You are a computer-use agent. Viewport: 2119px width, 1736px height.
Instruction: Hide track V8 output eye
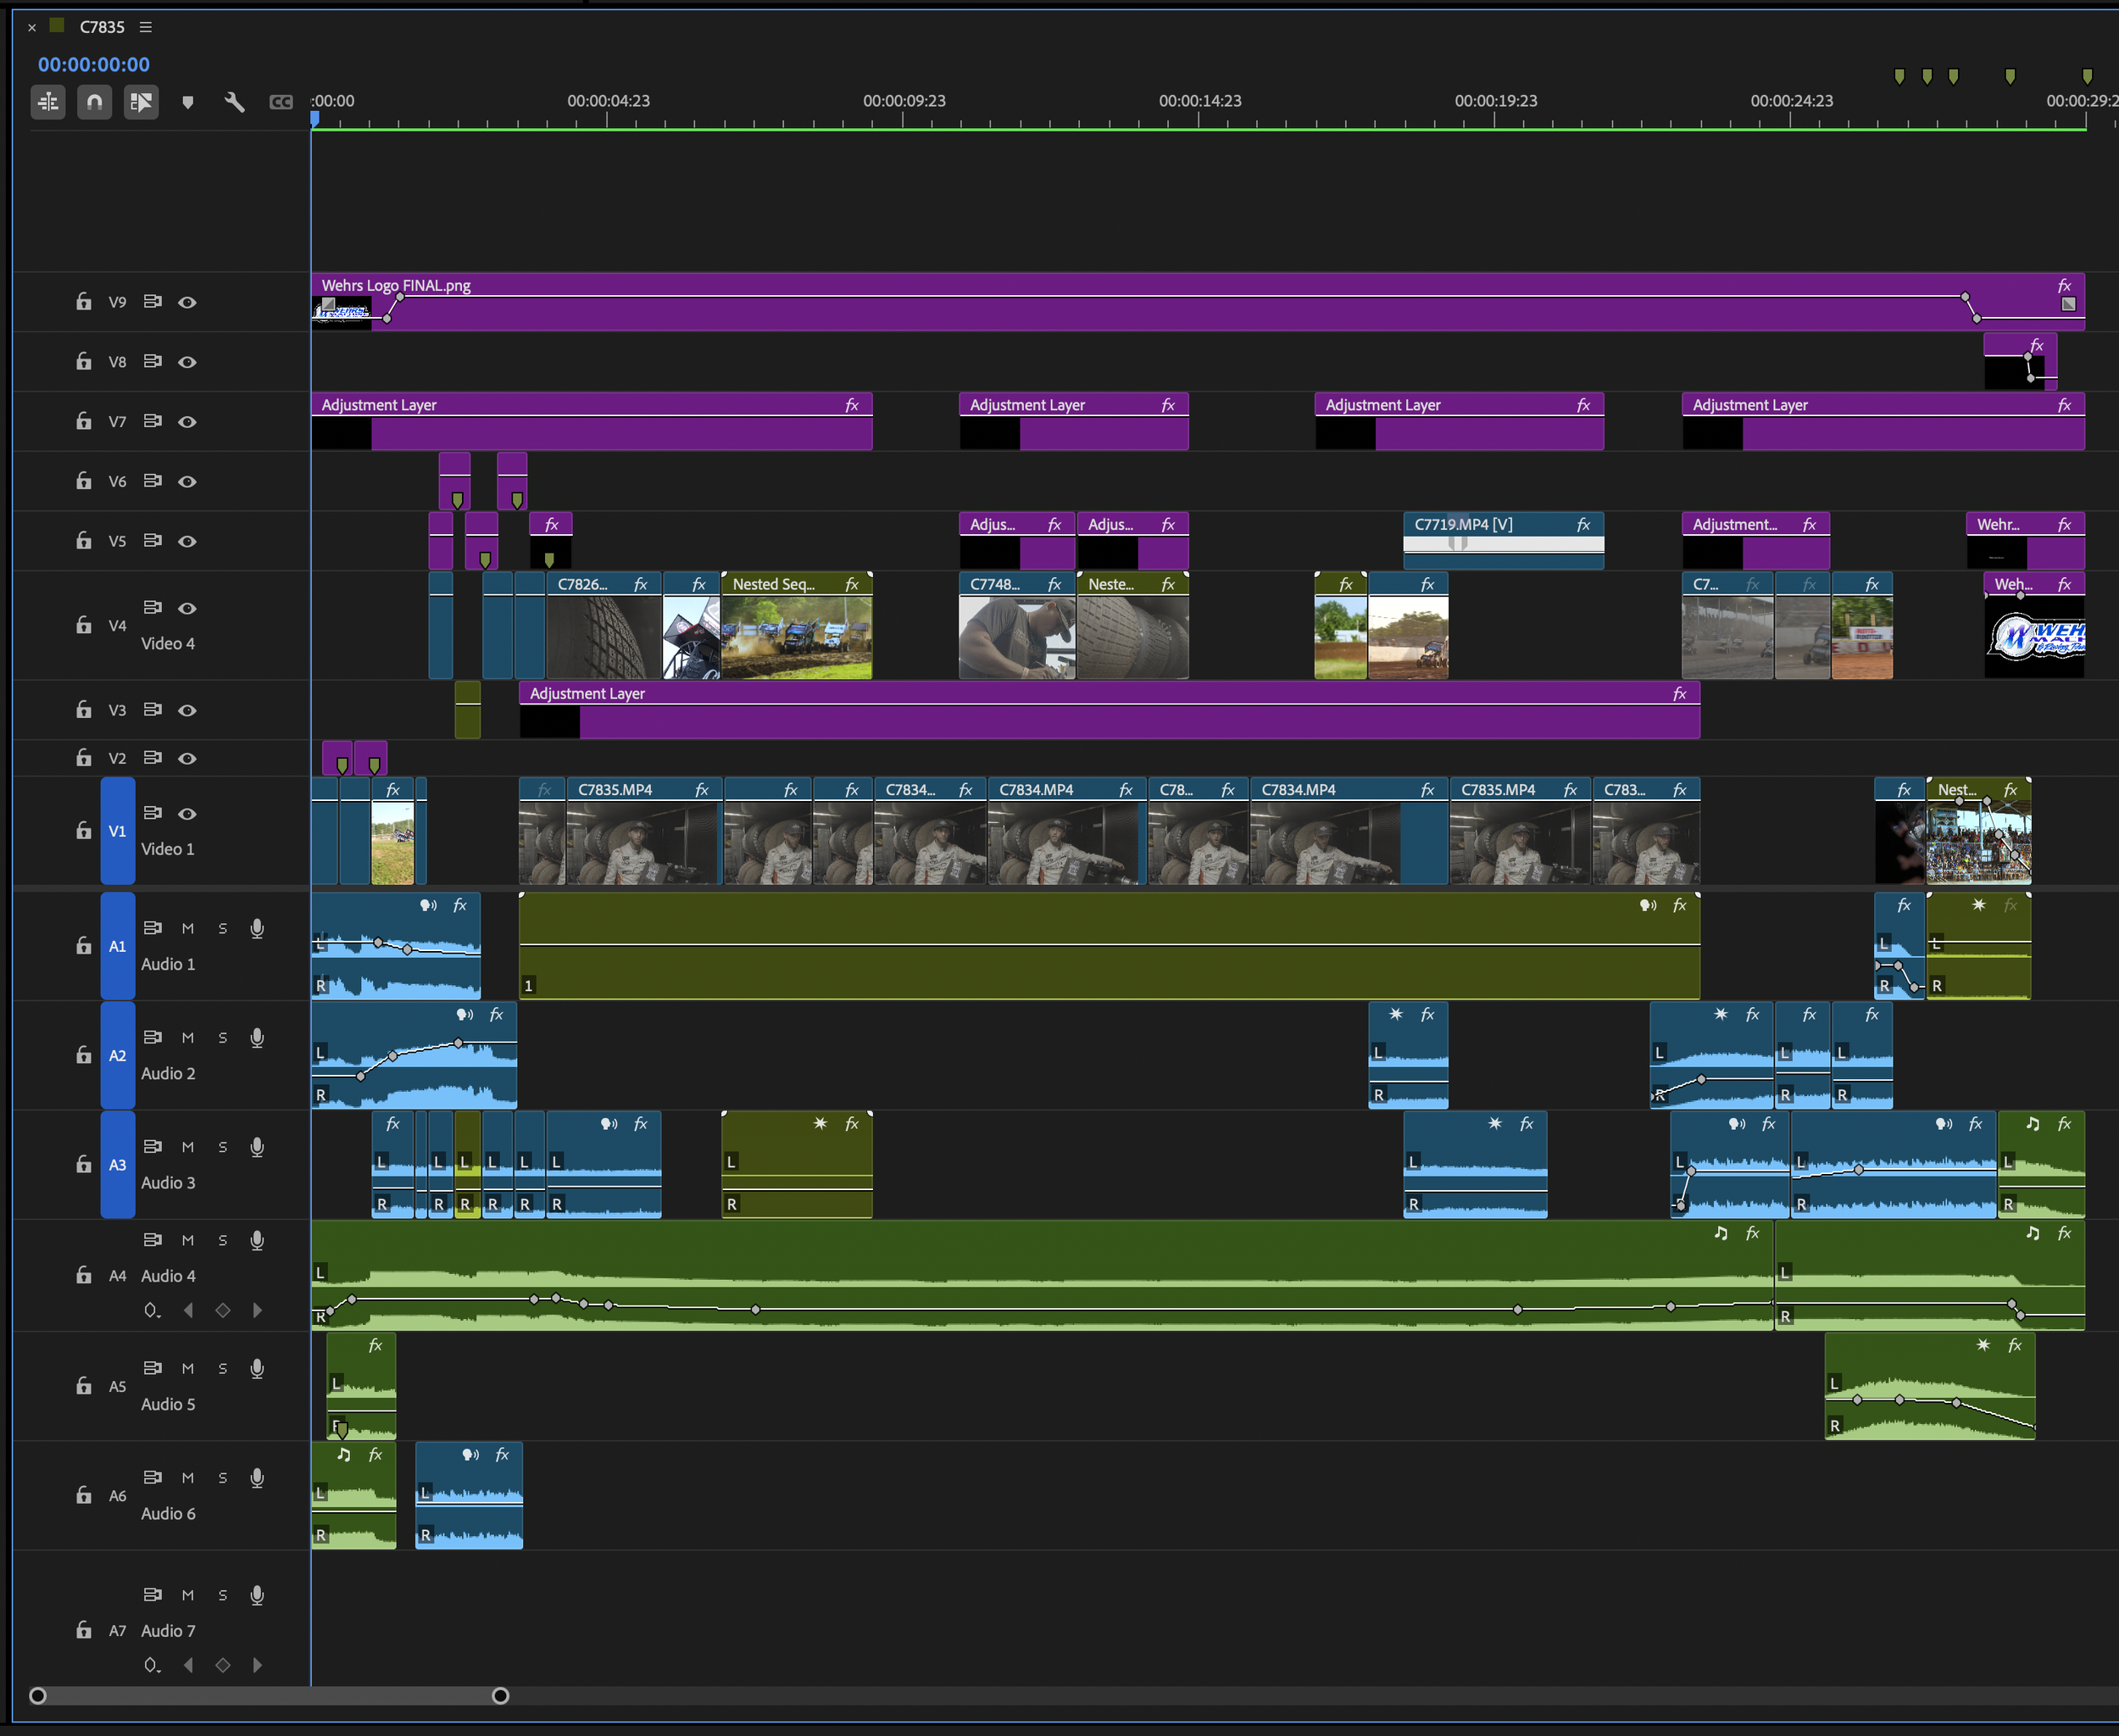pos(187,362)
